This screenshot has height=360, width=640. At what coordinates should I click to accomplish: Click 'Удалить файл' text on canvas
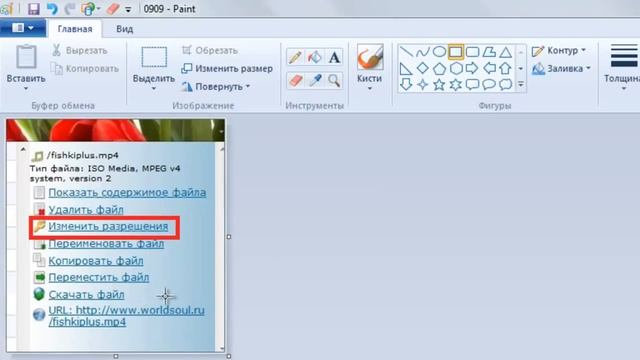(x=86, y=210)
